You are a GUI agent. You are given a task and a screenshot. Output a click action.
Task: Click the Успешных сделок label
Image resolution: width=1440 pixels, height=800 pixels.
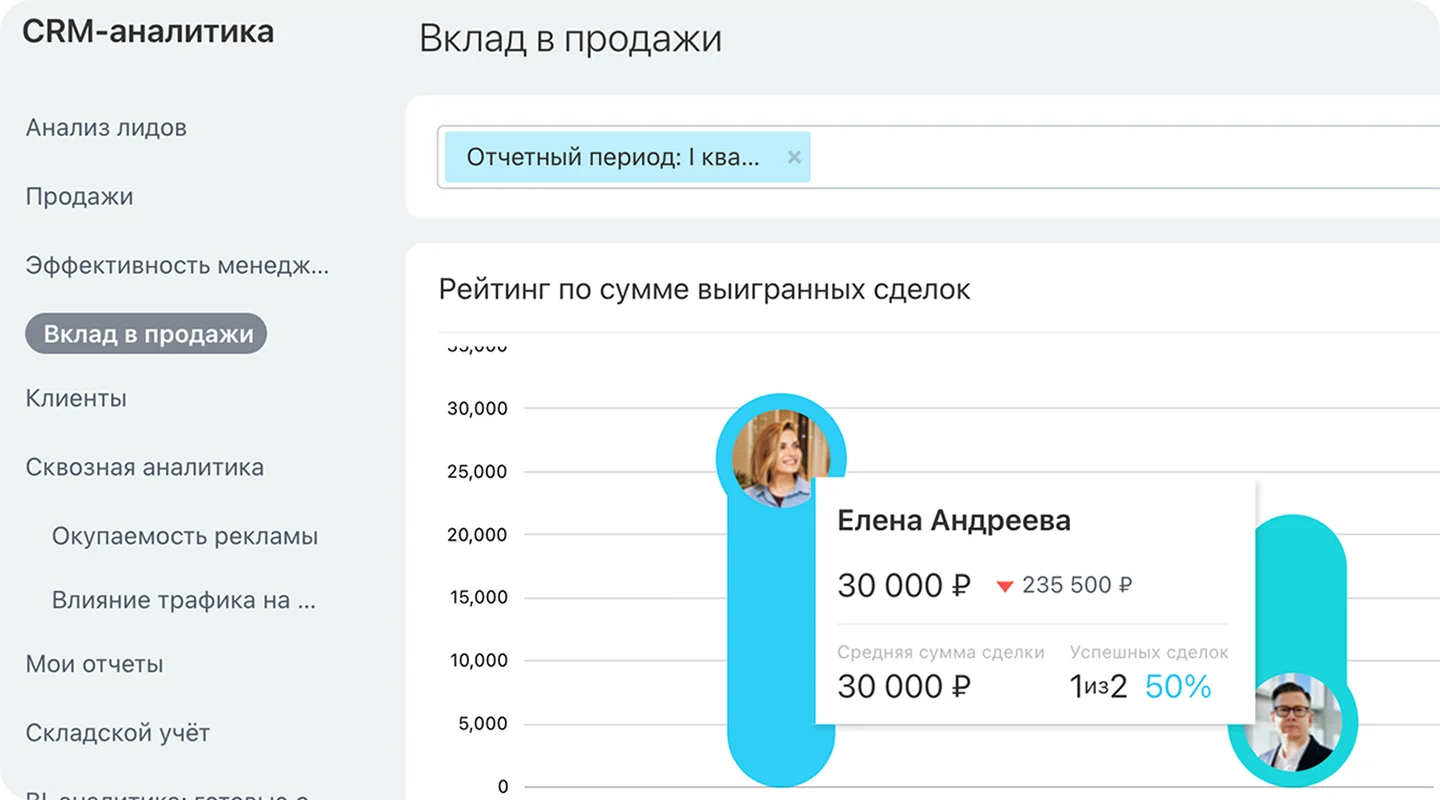coord(1149,652)
